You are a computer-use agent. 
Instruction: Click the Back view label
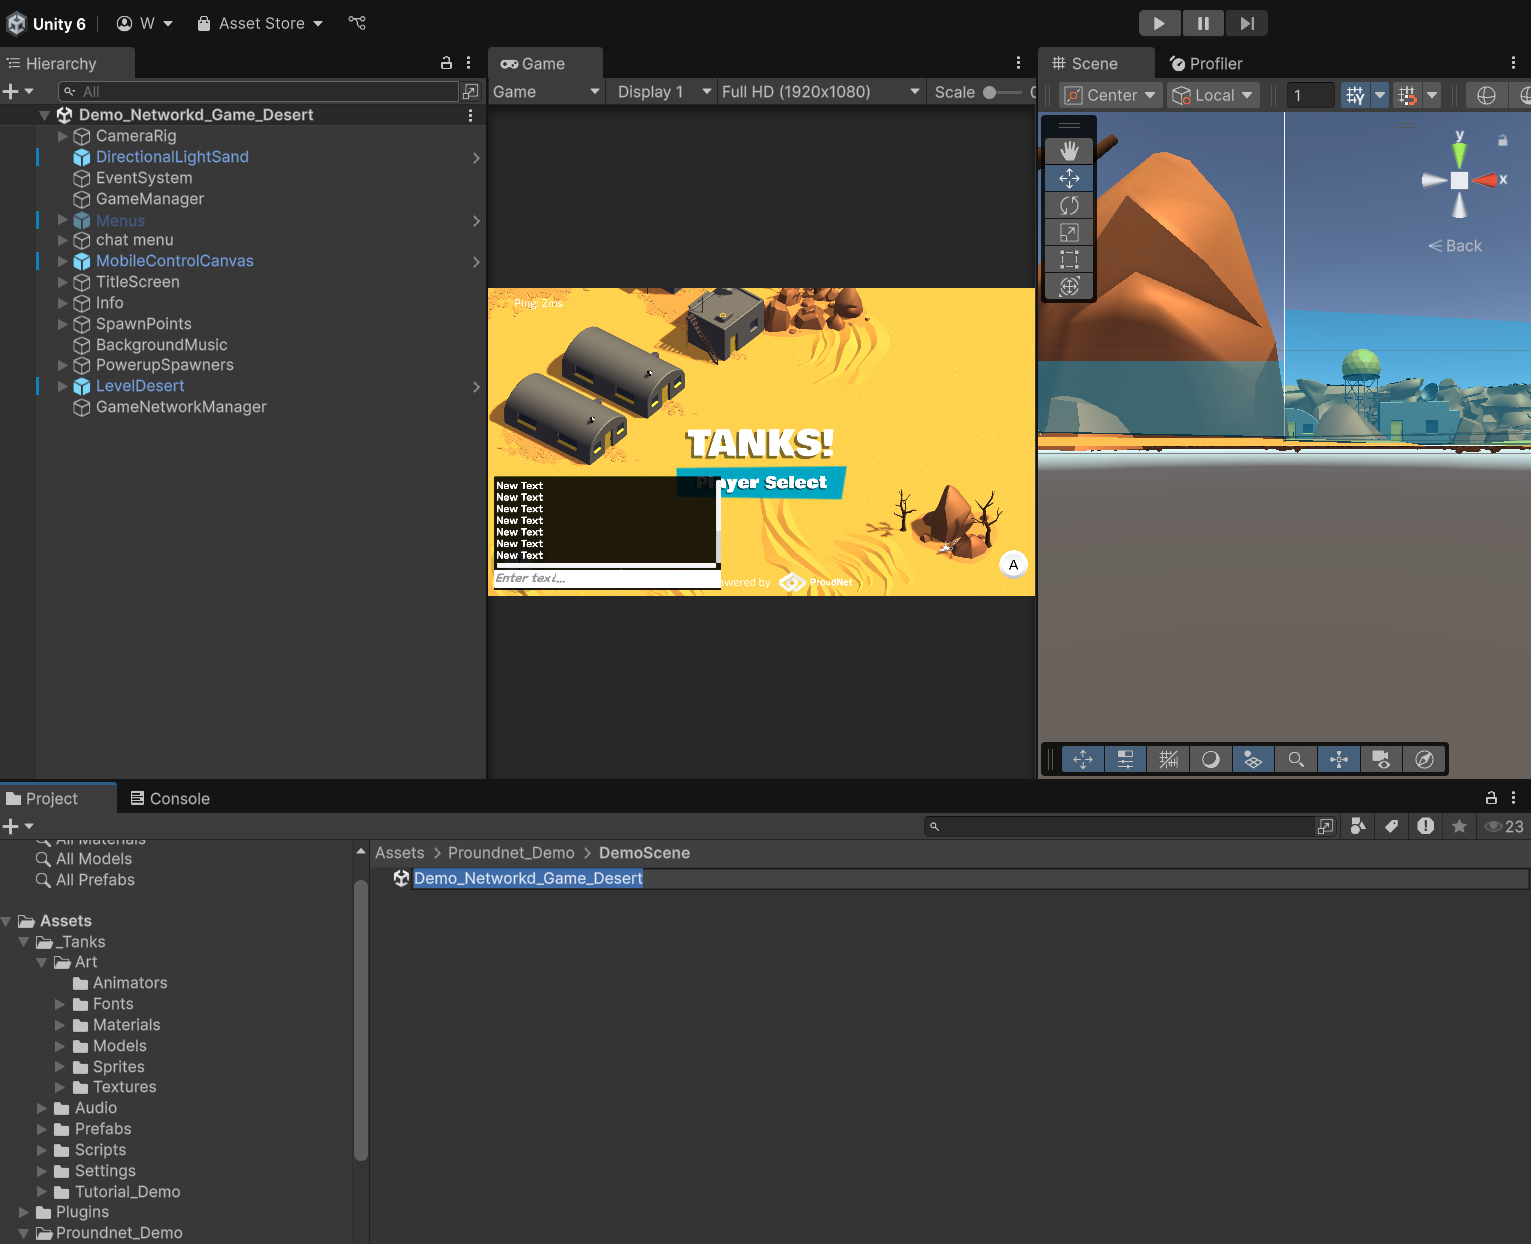click(1455, 246)
